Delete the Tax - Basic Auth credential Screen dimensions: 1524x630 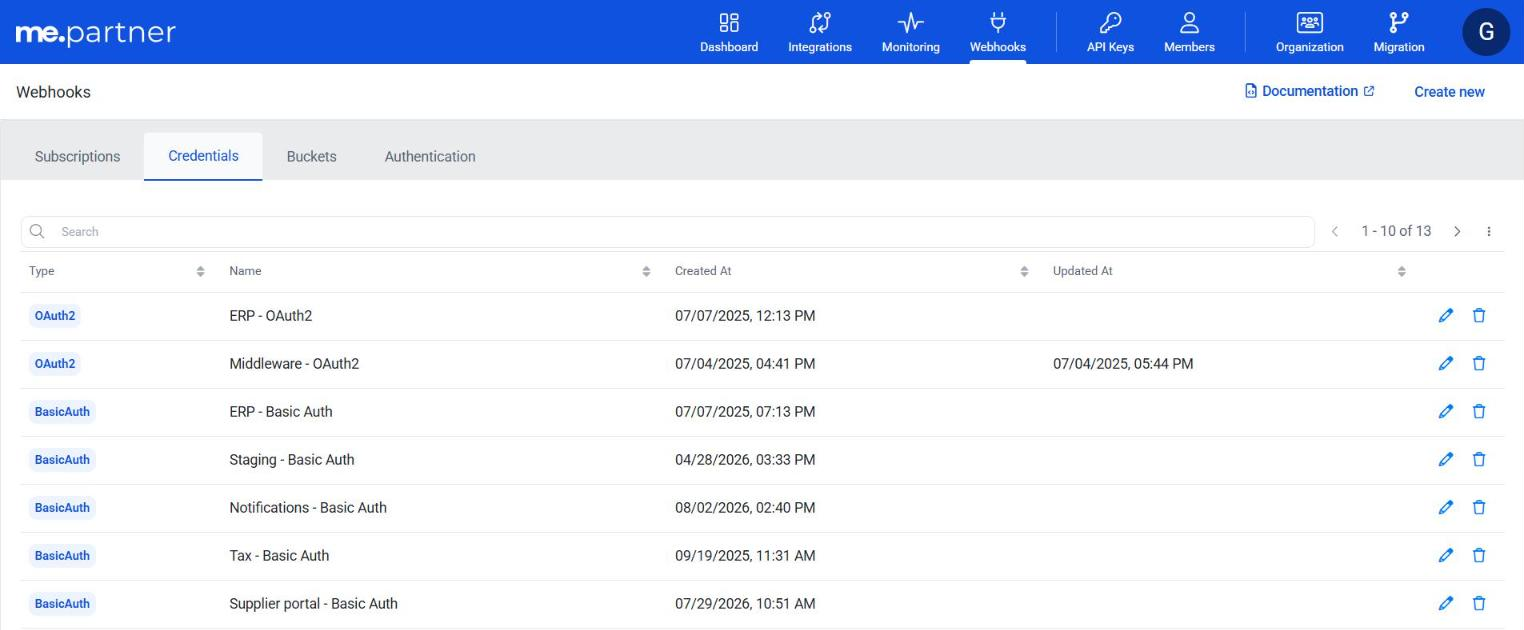(x=1479, y=556)
